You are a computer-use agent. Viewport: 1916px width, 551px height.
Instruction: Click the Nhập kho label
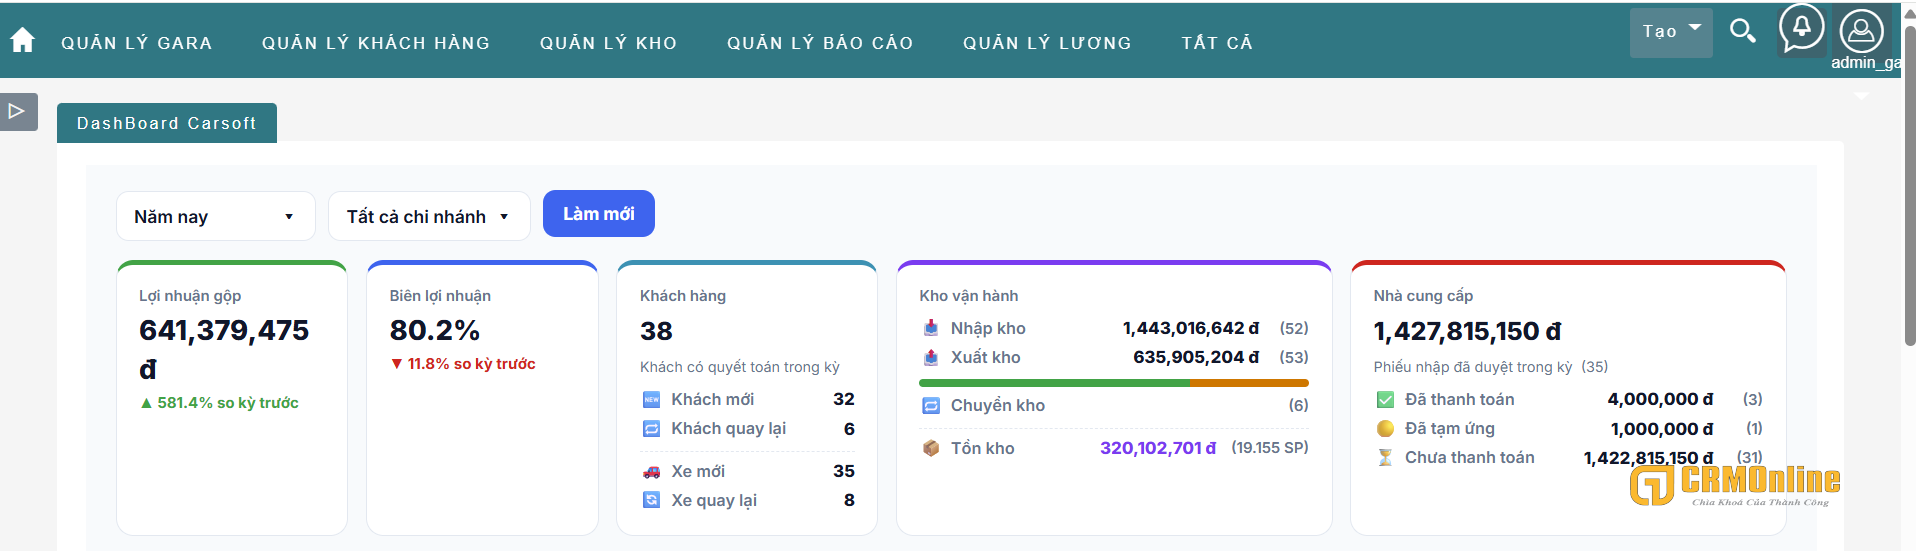coord(988,328)
